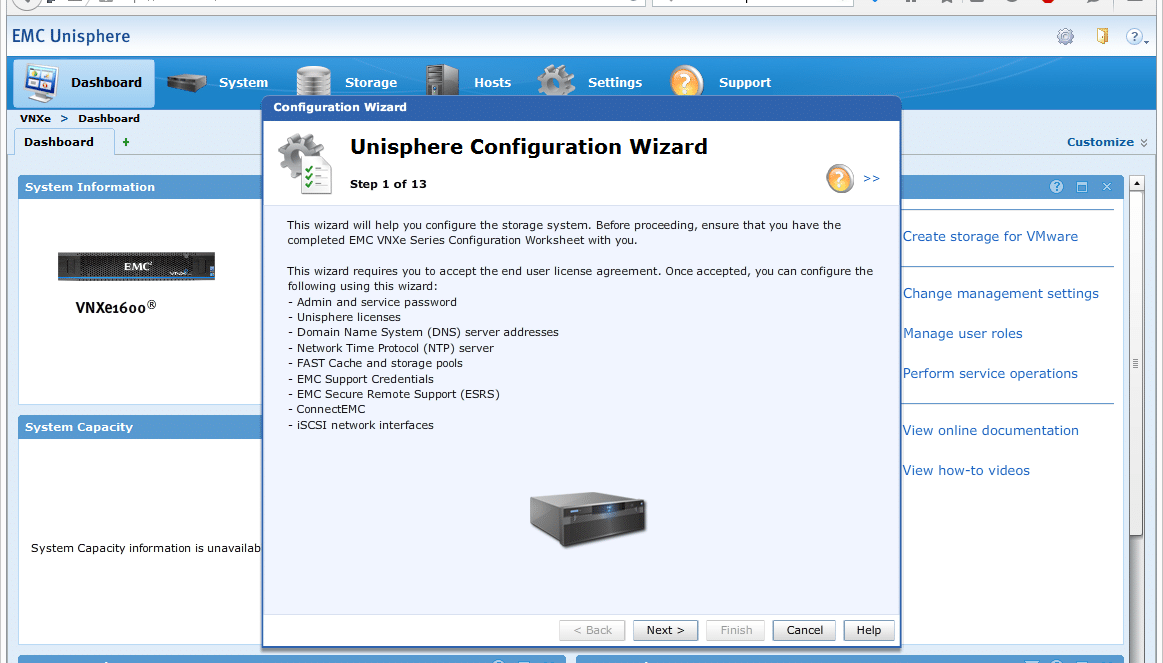Click the Help button in wizard footer
This screenshot has height=663, width=1163.
click(x=869, y=630)
